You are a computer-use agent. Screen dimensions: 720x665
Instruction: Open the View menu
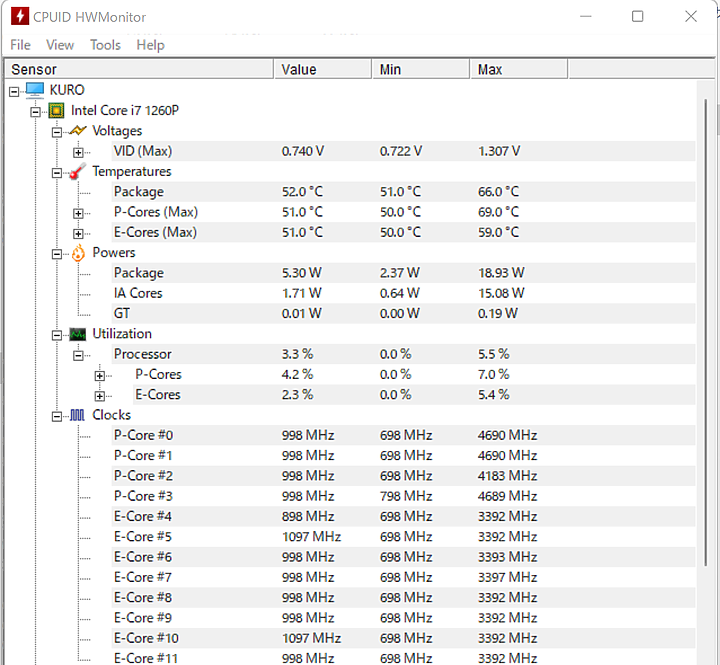click(x=60, y=45)
